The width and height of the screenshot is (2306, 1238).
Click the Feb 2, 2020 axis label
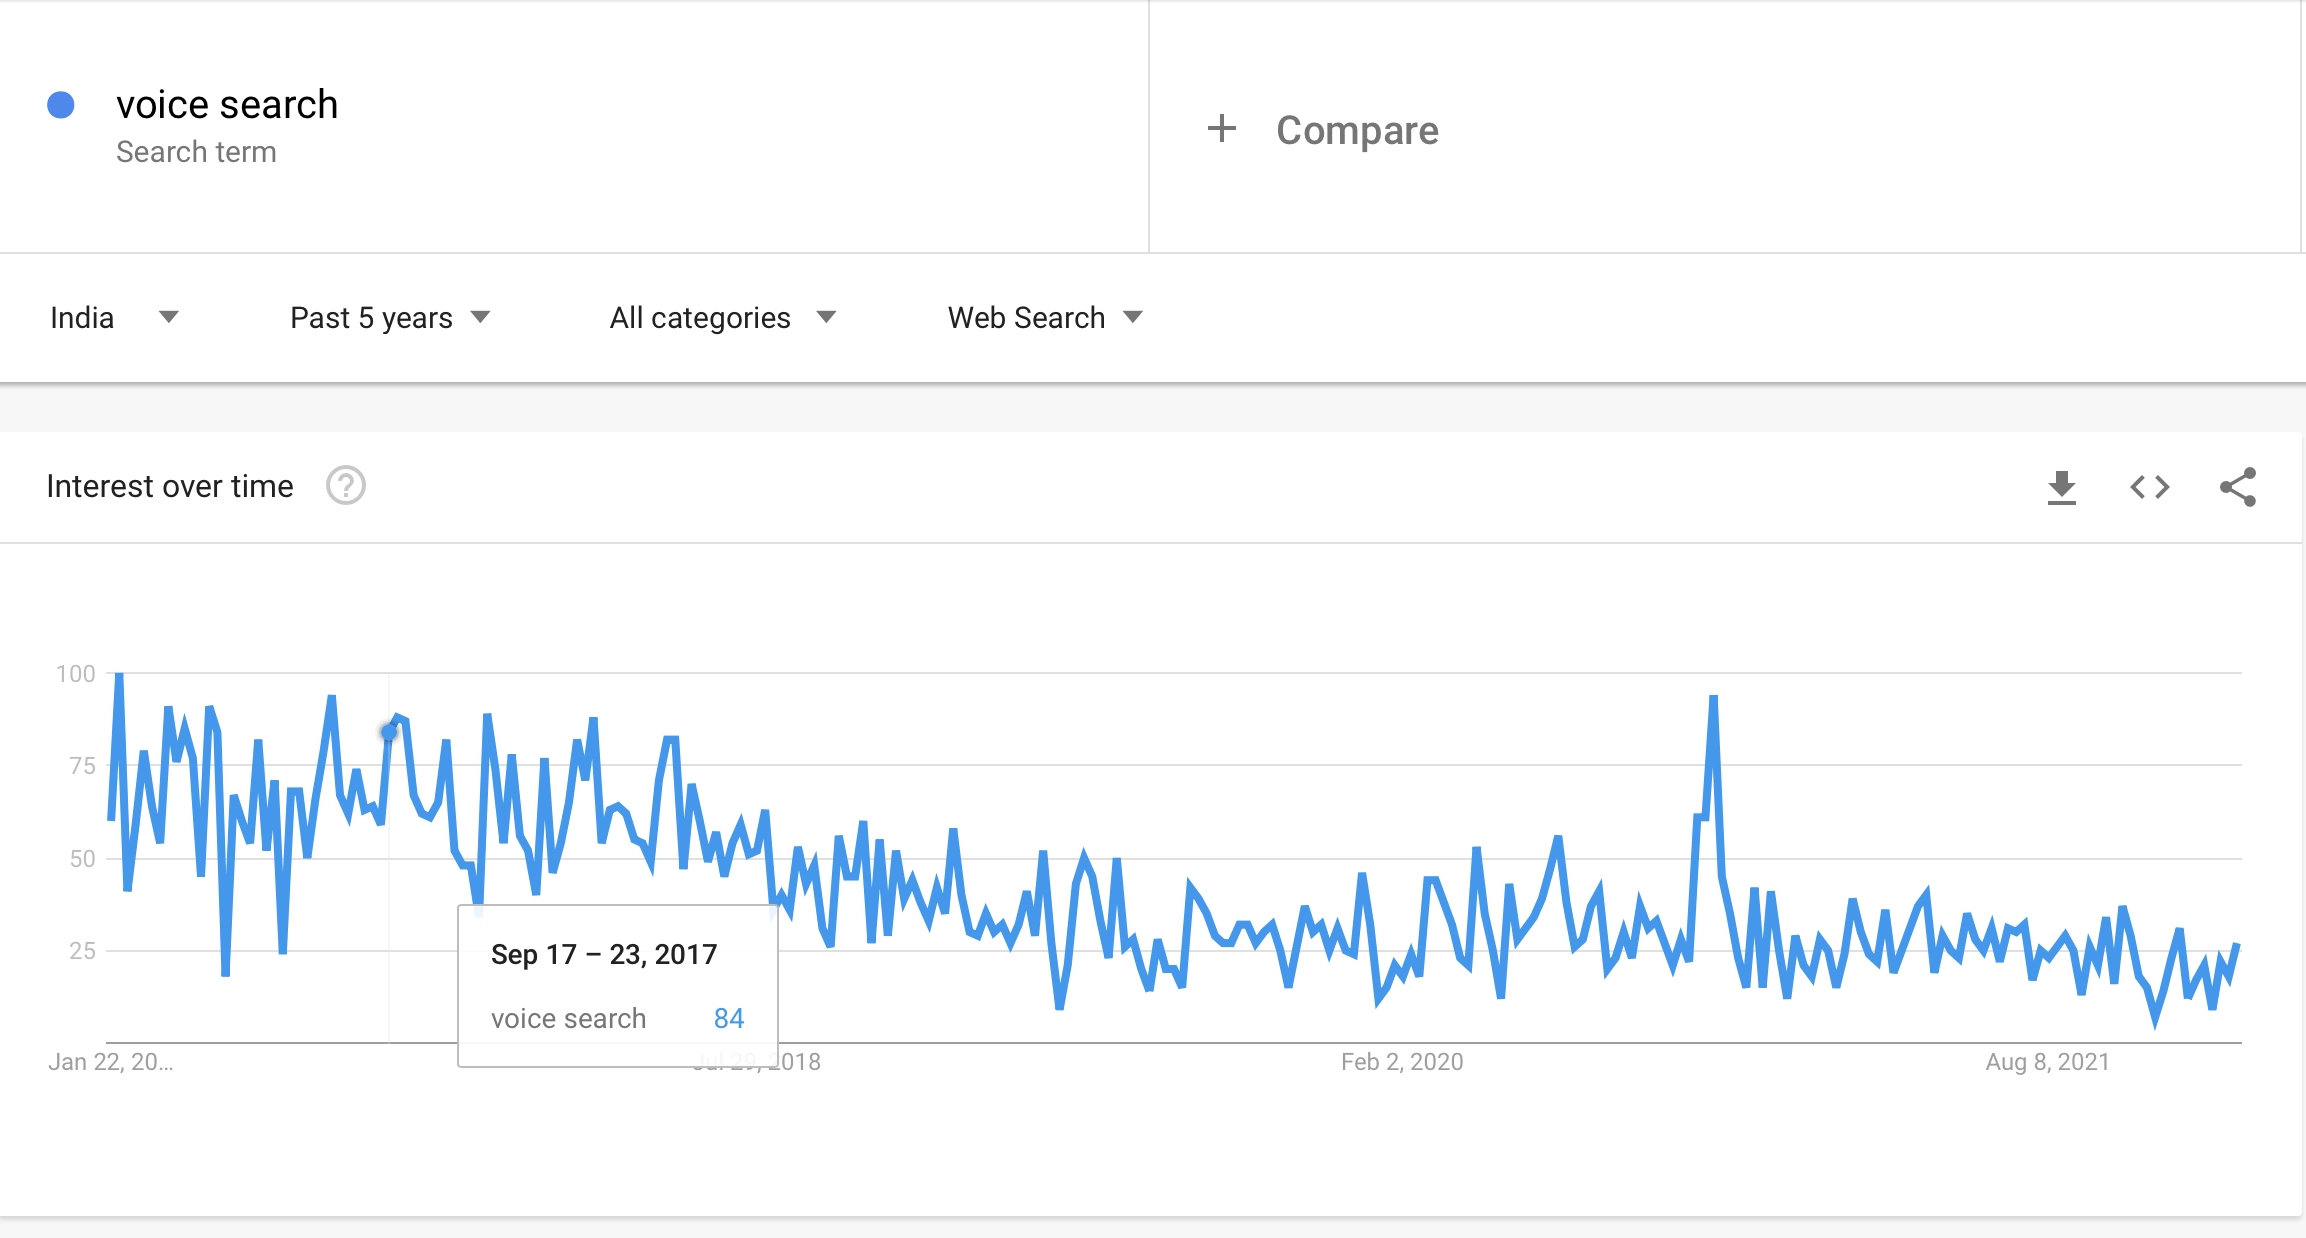[1402, 1062]
